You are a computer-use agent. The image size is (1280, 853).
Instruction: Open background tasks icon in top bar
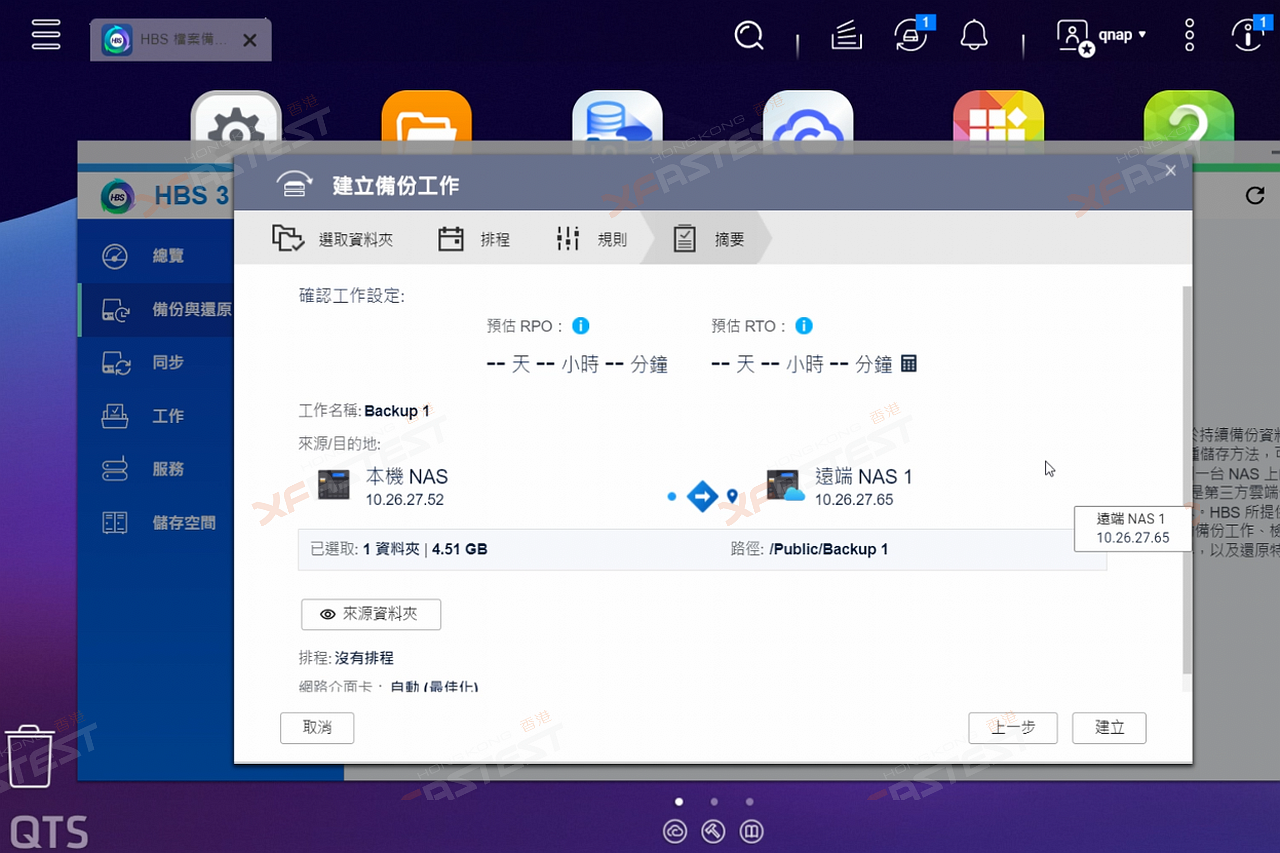(846, 37)
